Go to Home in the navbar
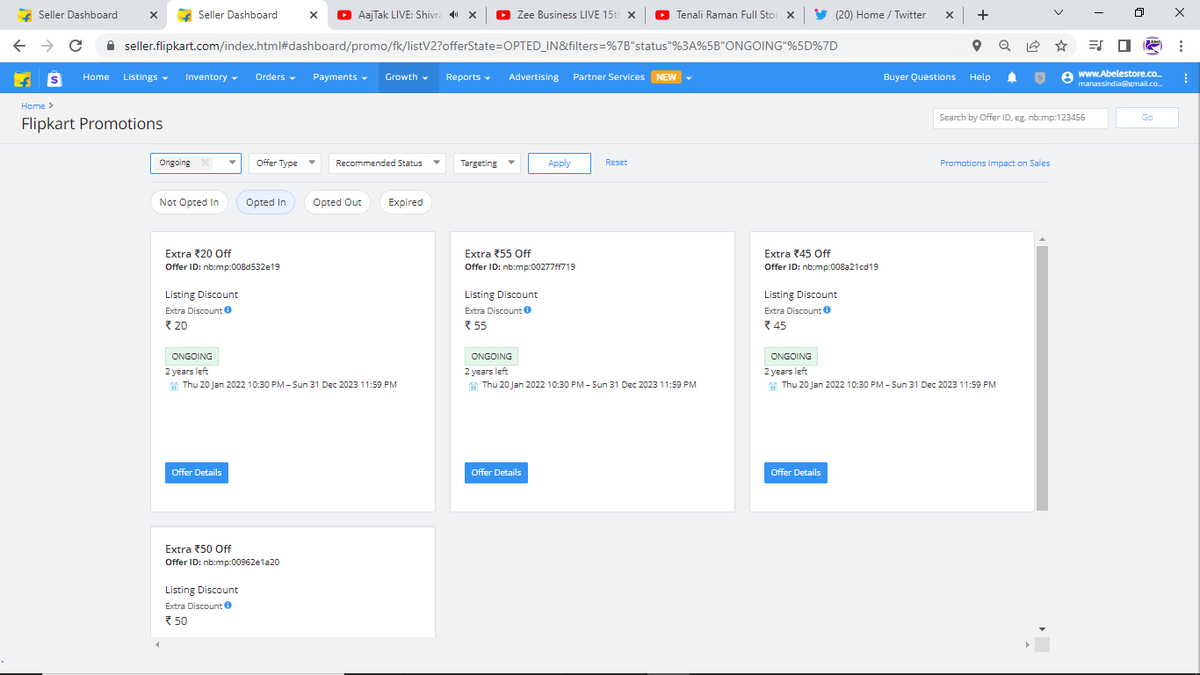This screenshot has width=1200, height=675. pyautogui.click(x=96, y=77)
